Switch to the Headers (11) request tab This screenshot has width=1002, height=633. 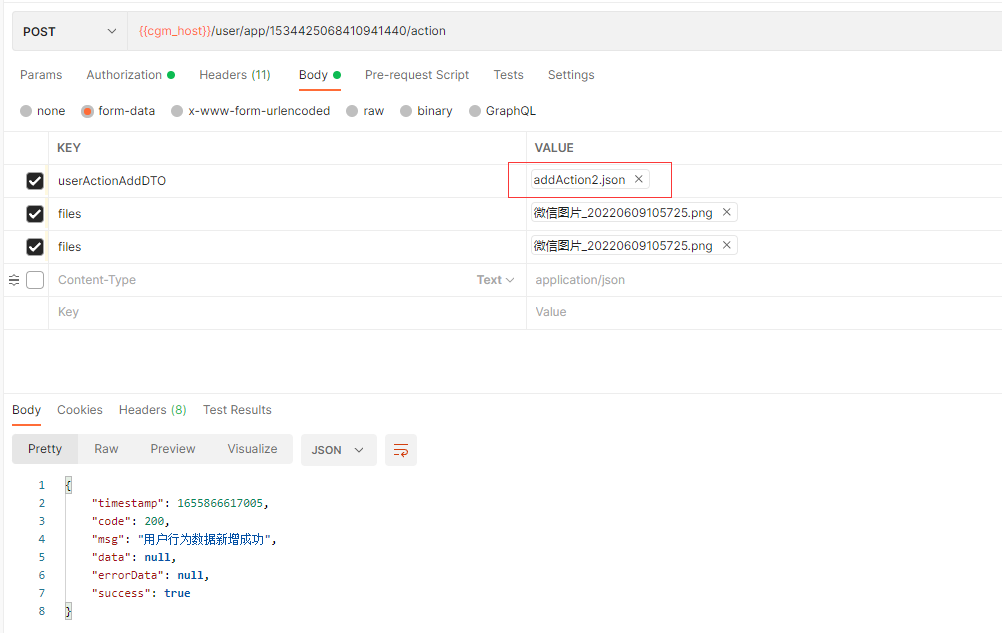(234, 75)
